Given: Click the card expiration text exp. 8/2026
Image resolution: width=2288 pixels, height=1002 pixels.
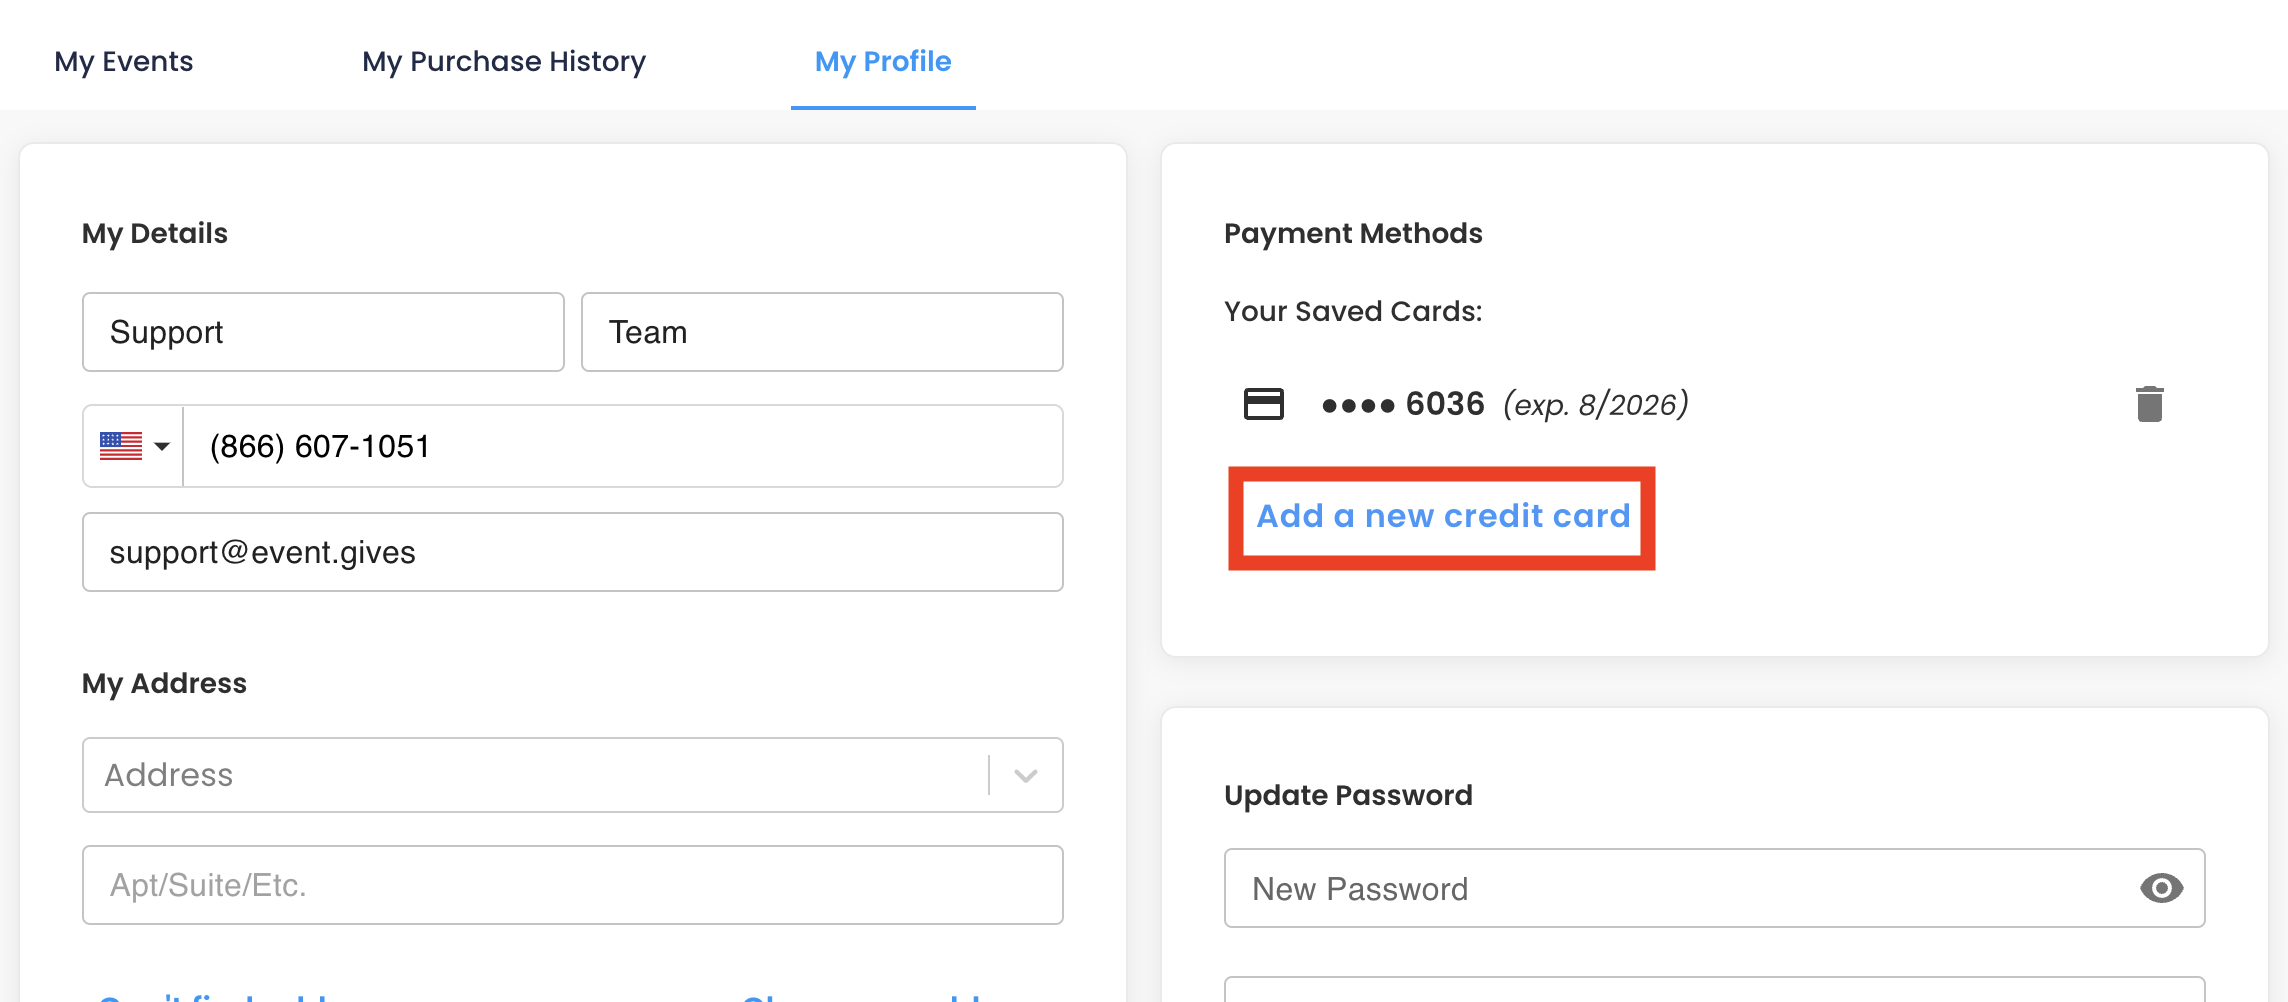Looking at the screenshot, I should pyautogui.click(x=1596, y=404).
